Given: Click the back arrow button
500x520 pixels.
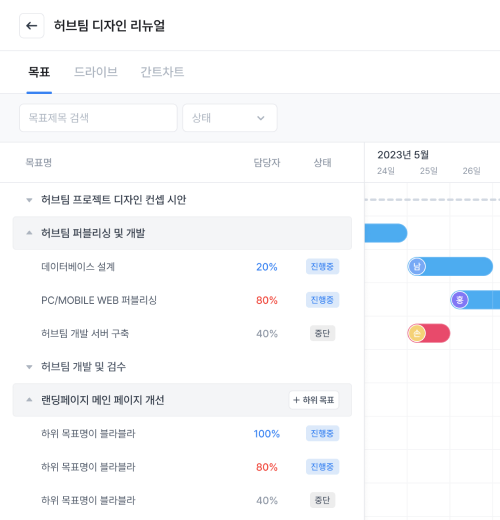Looking at the screenshot, I should [32, 26].
